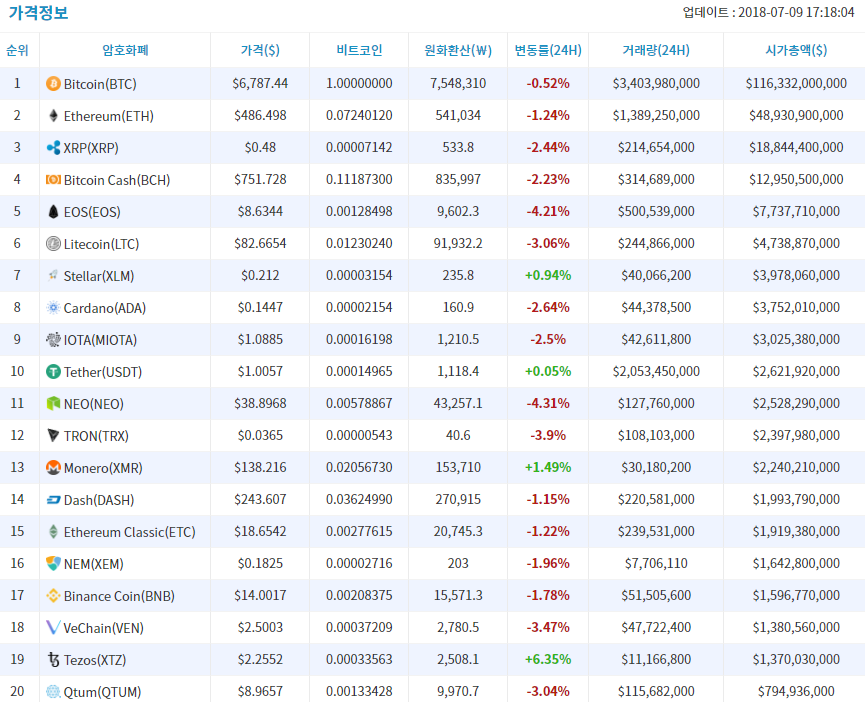Select Tether(USDT) coin name
Viewport: 865px width, 702px height.
[x=103, y=372]
